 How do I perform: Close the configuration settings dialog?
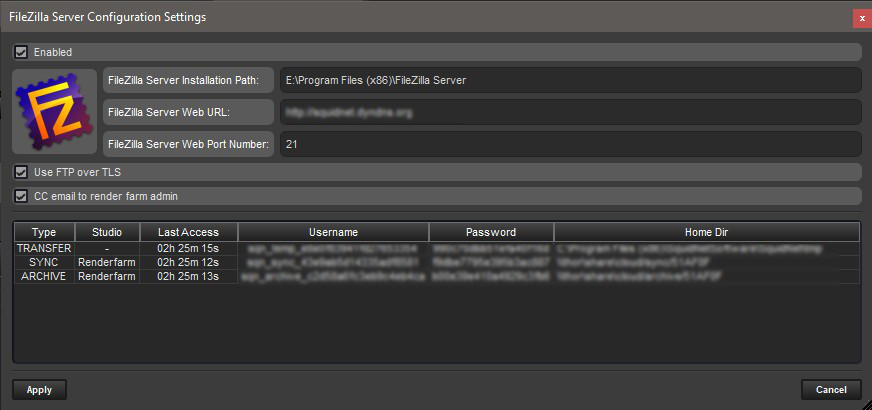click(x=862, y=18)
